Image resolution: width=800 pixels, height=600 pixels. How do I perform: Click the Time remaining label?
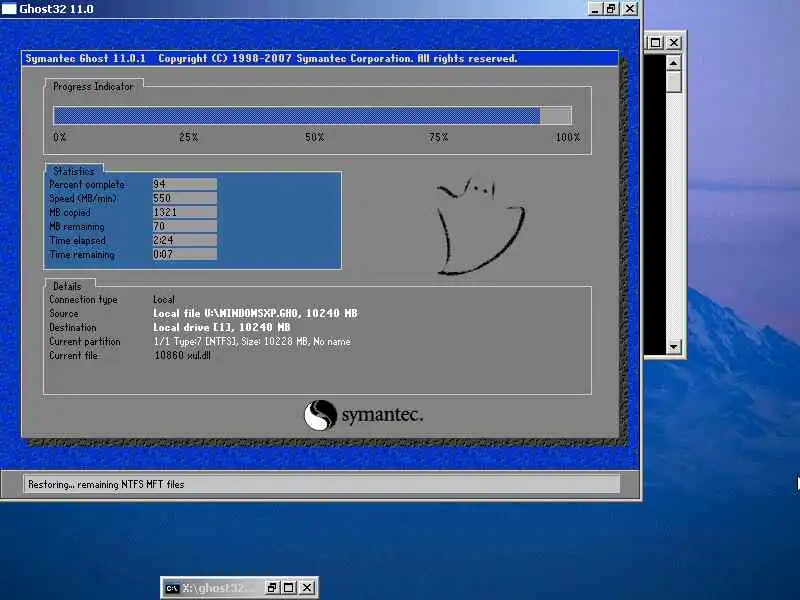(x=82, y=254)
